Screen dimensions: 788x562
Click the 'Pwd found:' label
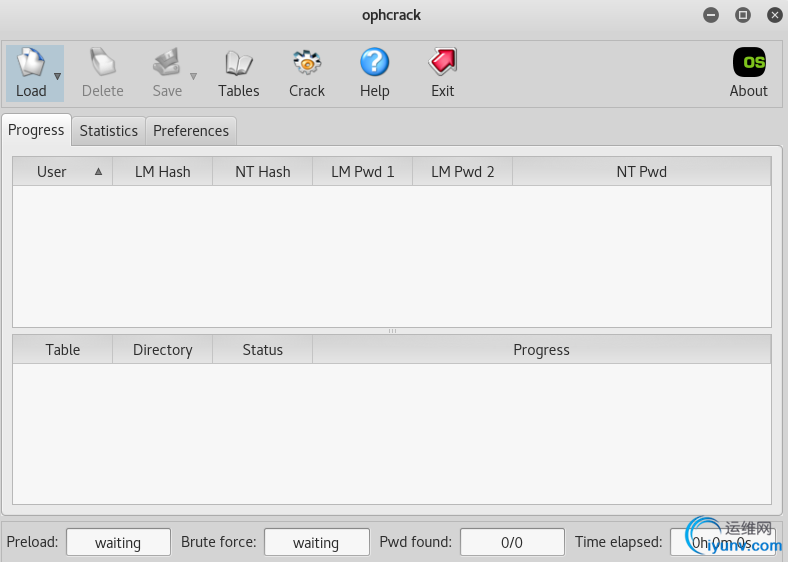click(416, 542)
